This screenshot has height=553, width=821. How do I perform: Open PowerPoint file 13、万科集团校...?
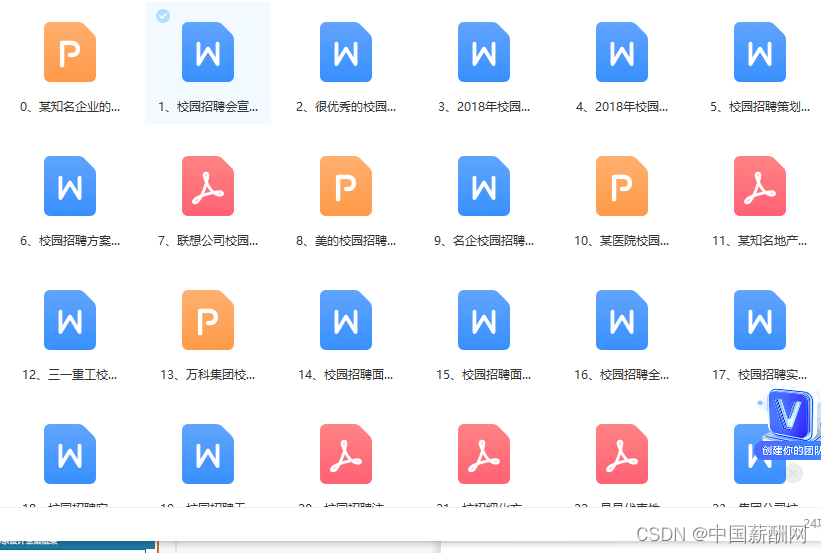(x=208, y=320)
